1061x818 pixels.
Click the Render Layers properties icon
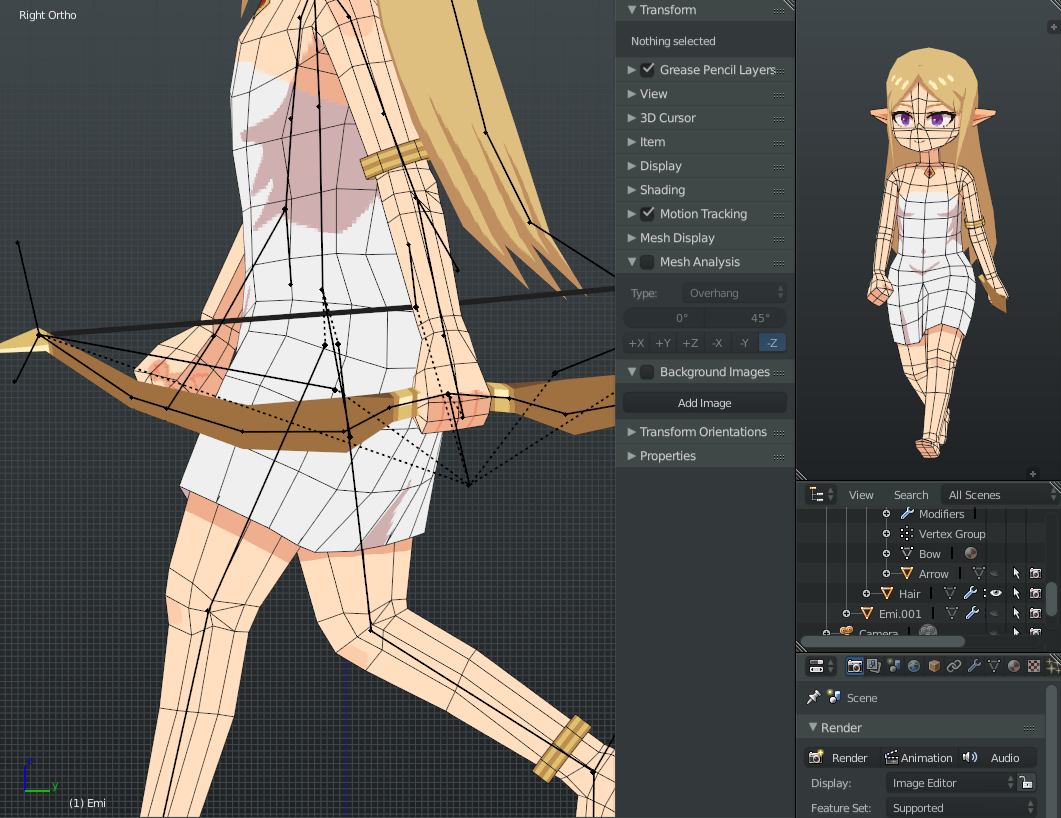(x=874, y=666)
